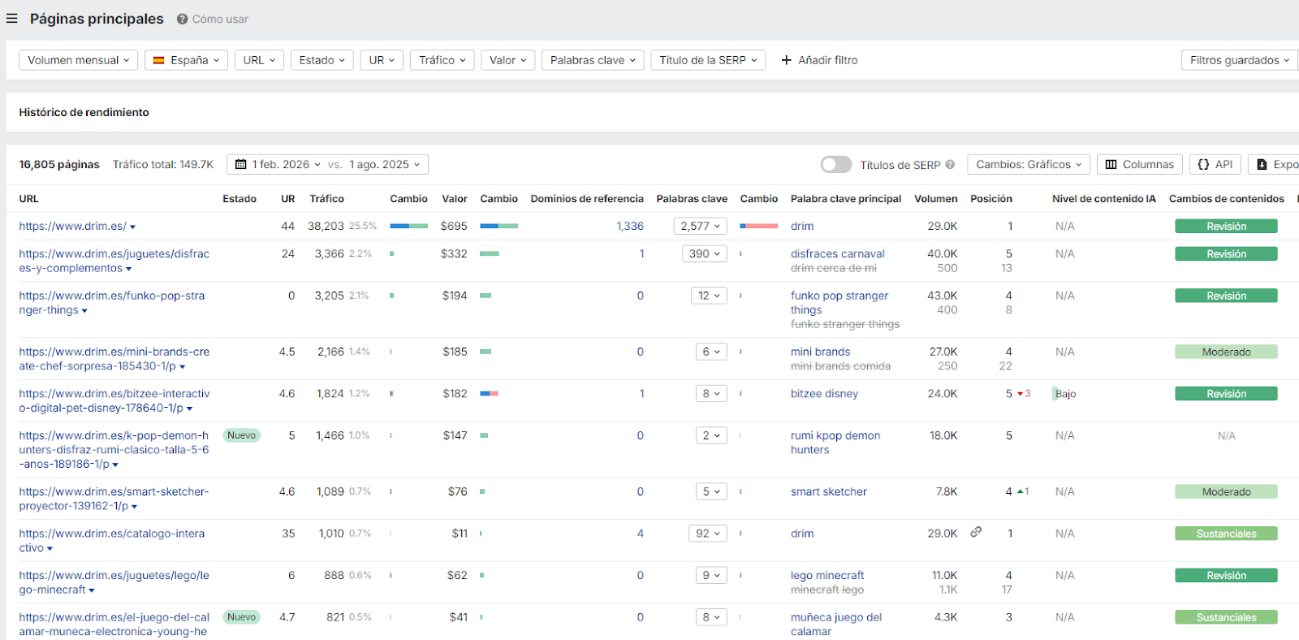The width and height of the screenshot is (1299, 640).
Task: Click the Revisión badge in the first row
Action: click(x=1226, y=226)
